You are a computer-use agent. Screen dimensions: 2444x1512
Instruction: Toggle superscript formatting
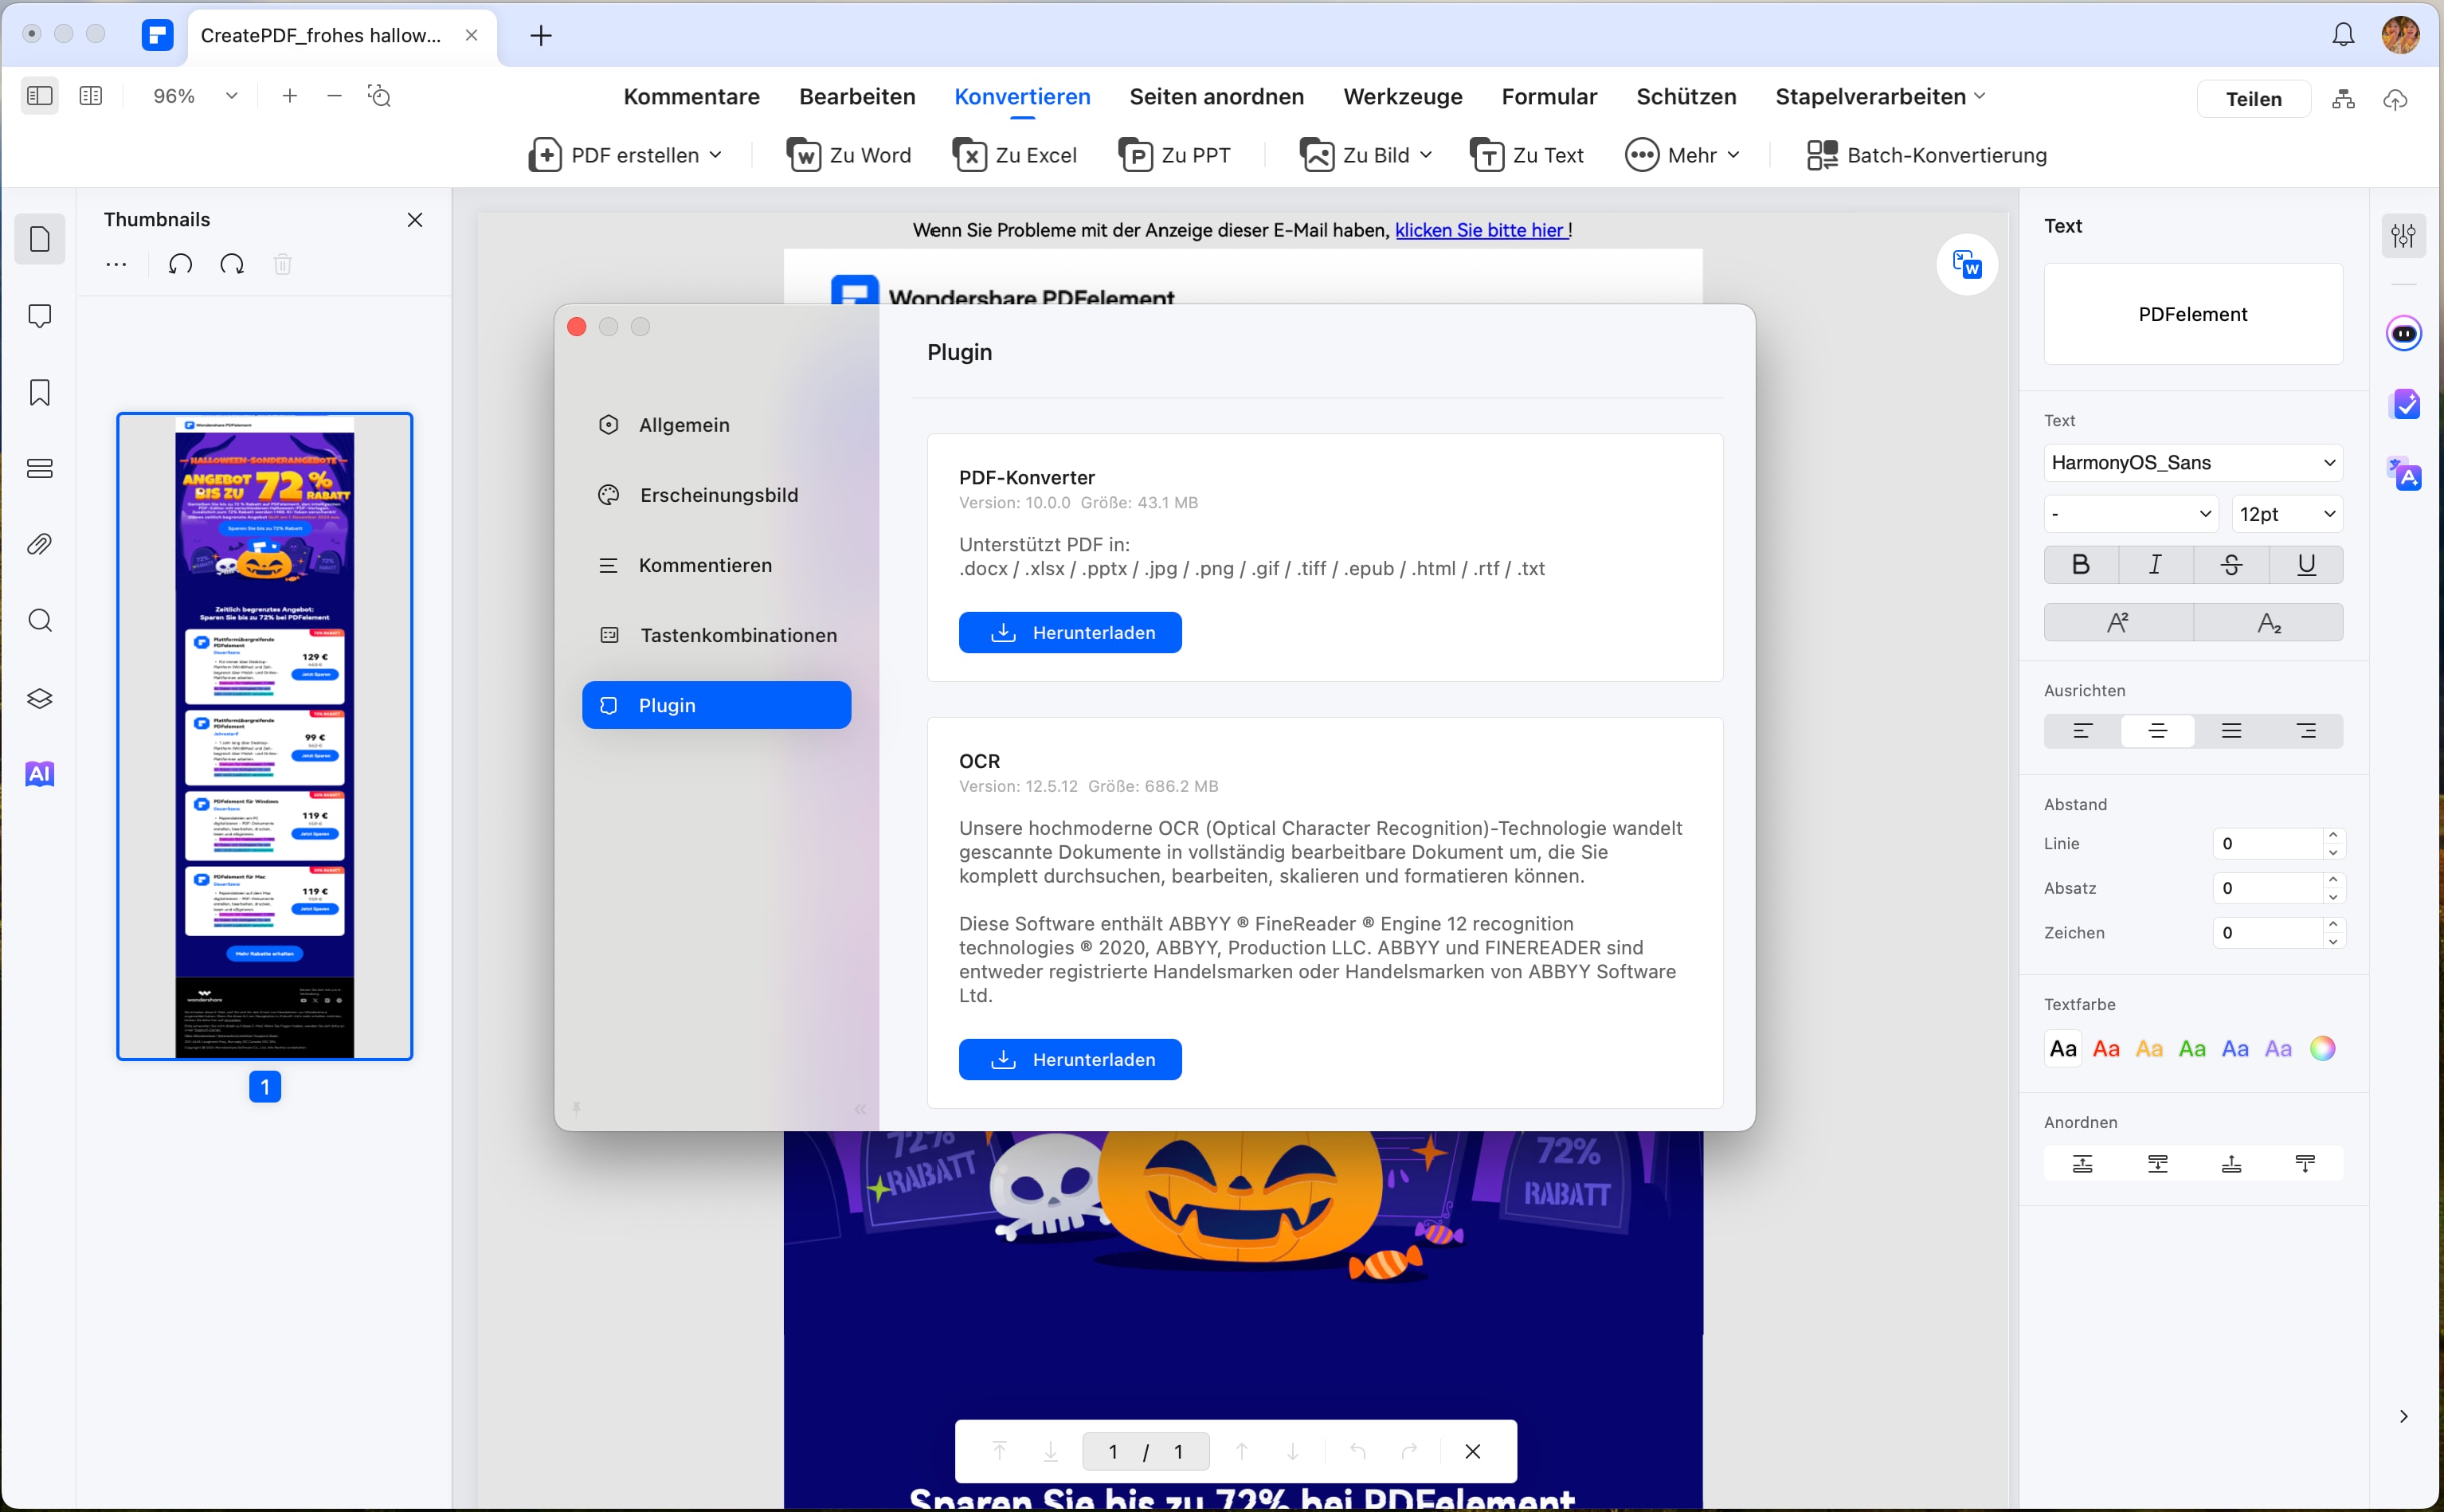(x=2118, y=622)
